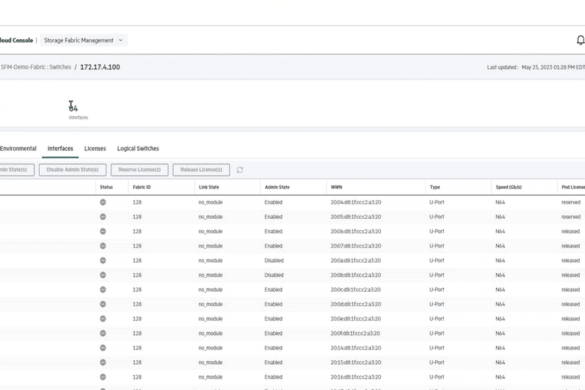The height and width of the screenshot is (390, 585).
Task: Click the Release License(s) button
Action: pyautogui.click(x=201, y=170)
